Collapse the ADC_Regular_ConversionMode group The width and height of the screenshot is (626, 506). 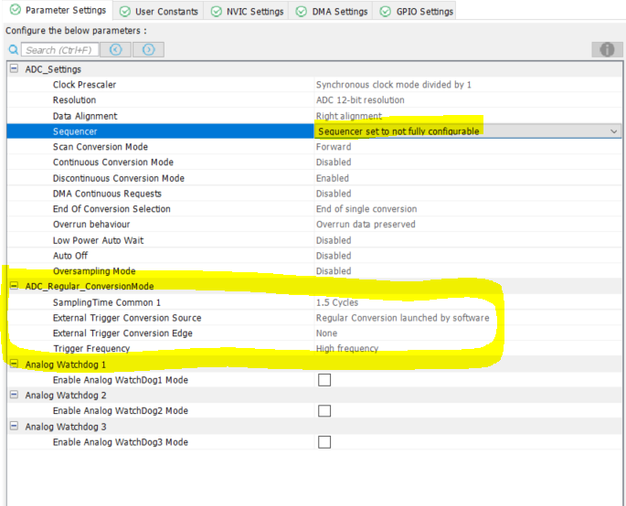point(14,286)
